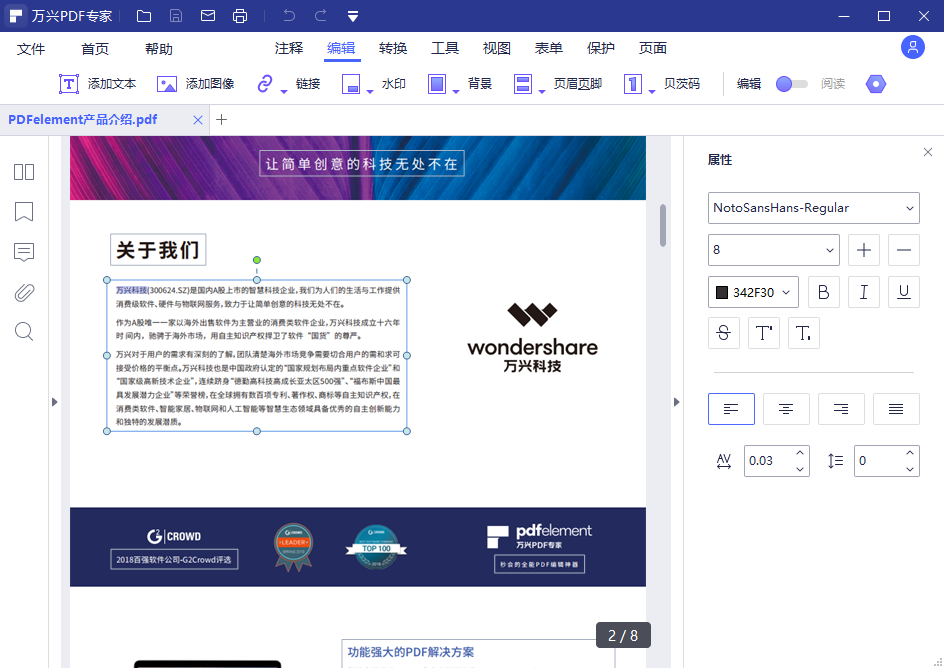944x668 pixels.
Task: Toggle italic formatting for selected text
Action: 863,291
